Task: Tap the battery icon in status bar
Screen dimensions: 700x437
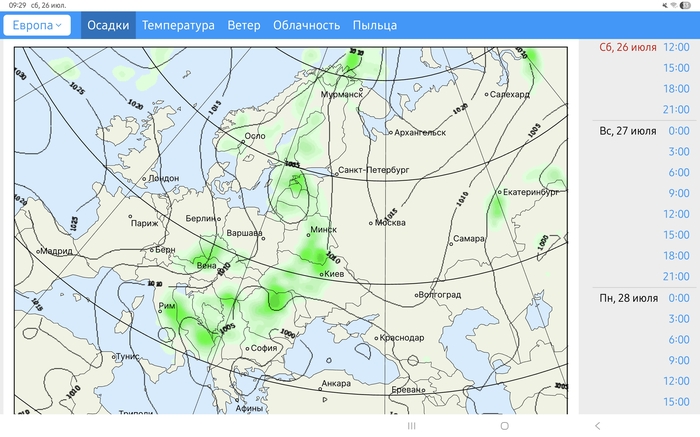Action: tap(684, 5)
